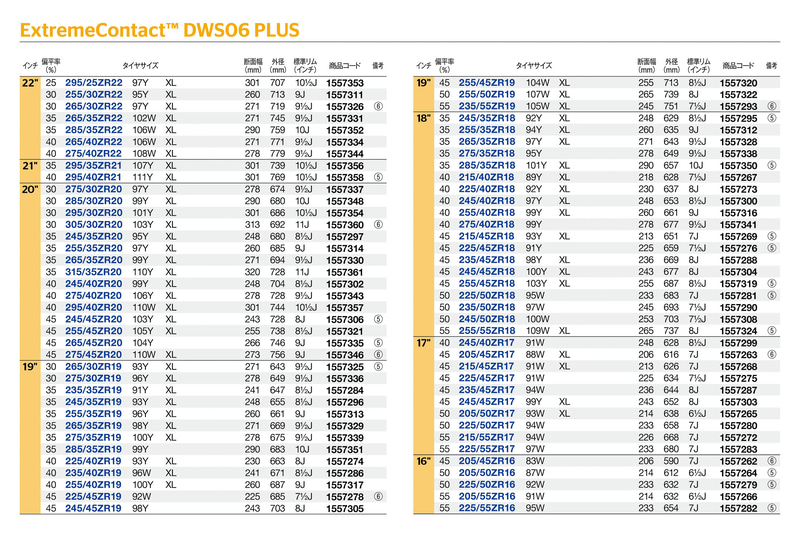Click circled note mark in 1557282 row
The image size is (800, 533).
pos(772,508)
